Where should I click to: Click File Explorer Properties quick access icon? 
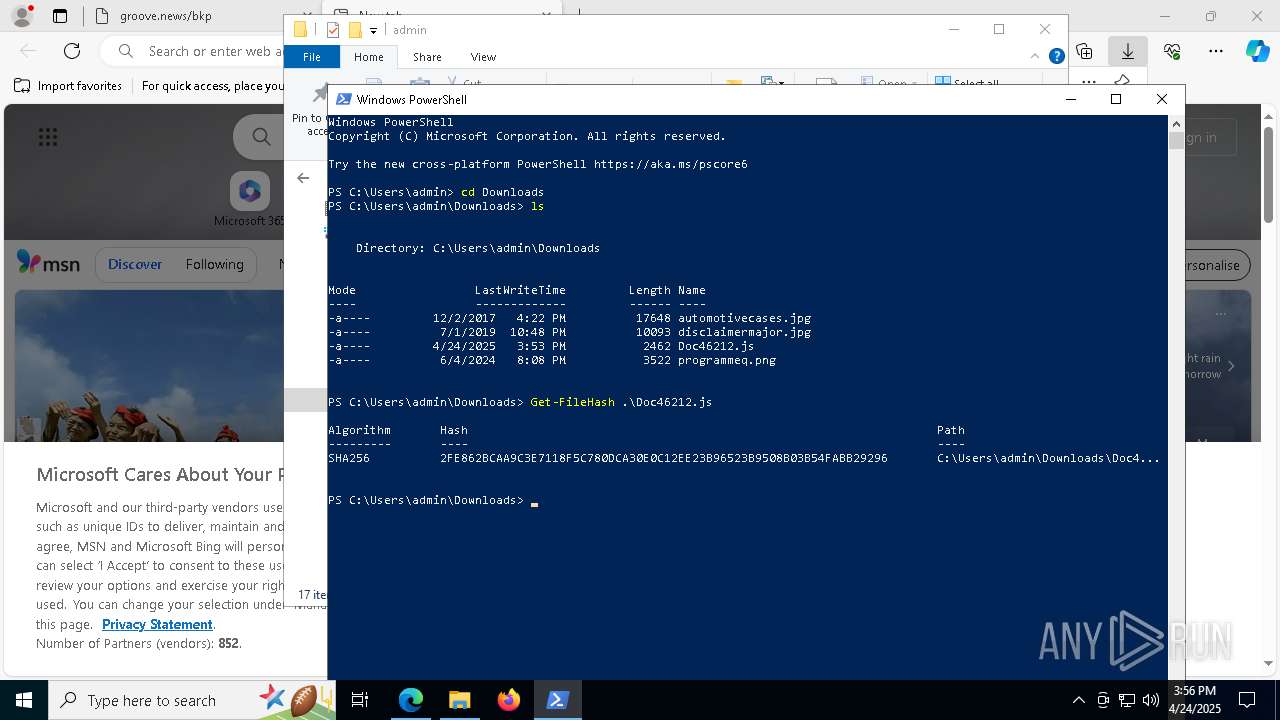pos(333,30)
